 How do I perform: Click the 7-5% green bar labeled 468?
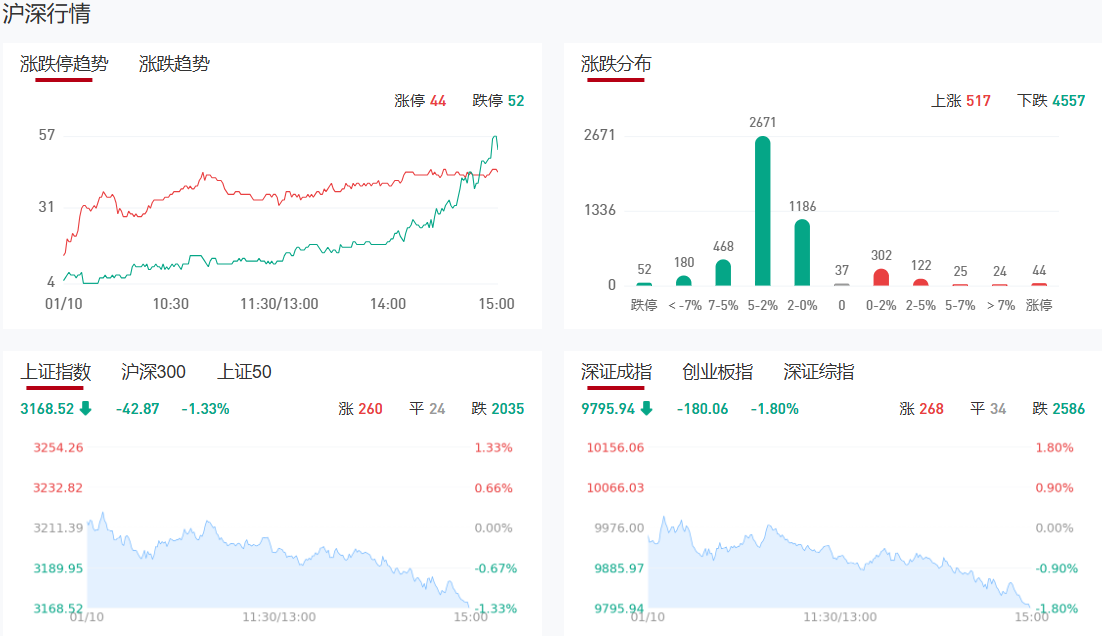723,272
